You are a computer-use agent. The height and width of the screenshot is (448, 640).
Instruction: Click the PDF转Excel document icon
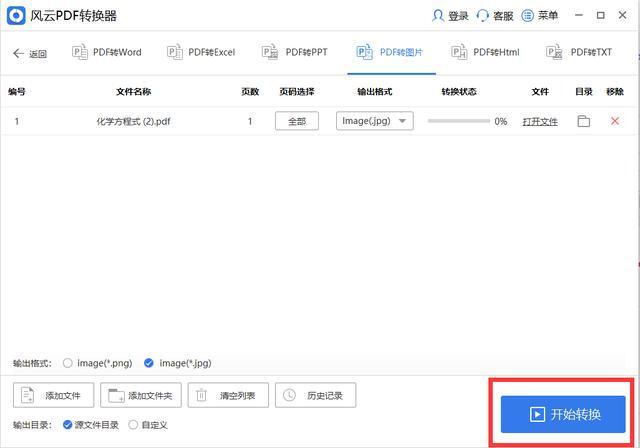coord(175,52)
